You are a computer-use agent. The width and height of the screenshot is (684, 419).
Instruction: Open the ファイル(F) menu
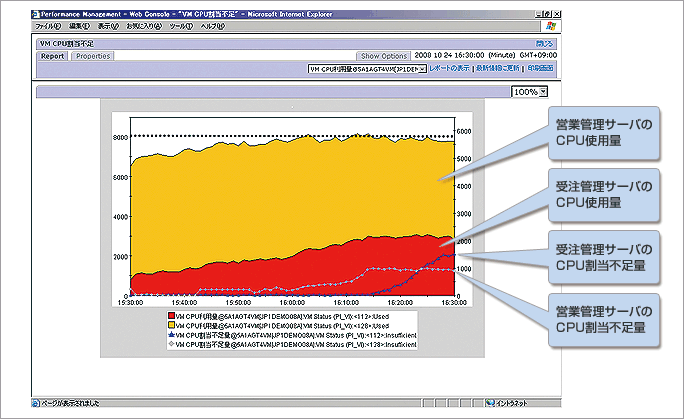(48, 26)
